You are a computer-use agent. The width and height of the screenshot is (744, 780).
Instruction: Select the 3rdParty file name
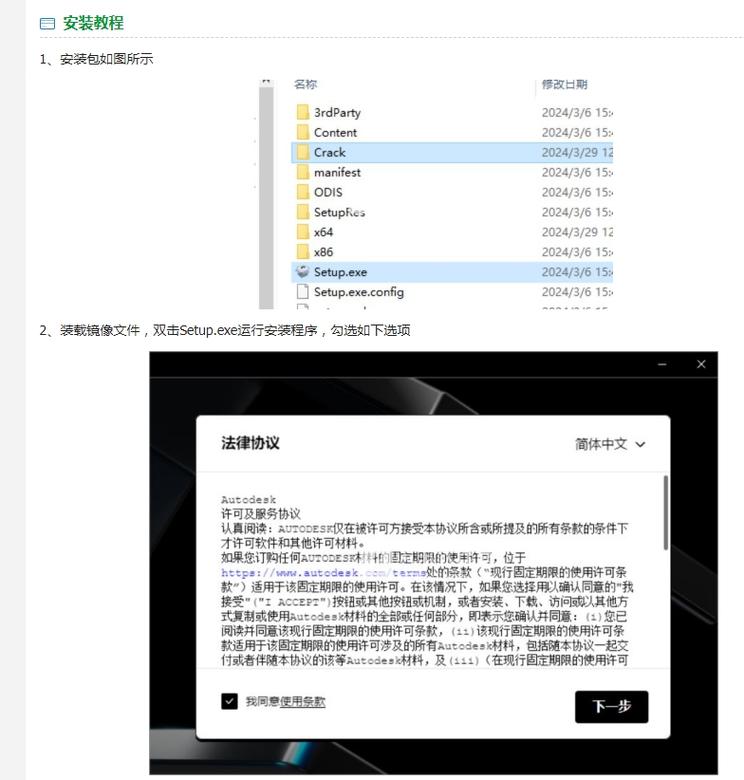[x=337, y=113]
